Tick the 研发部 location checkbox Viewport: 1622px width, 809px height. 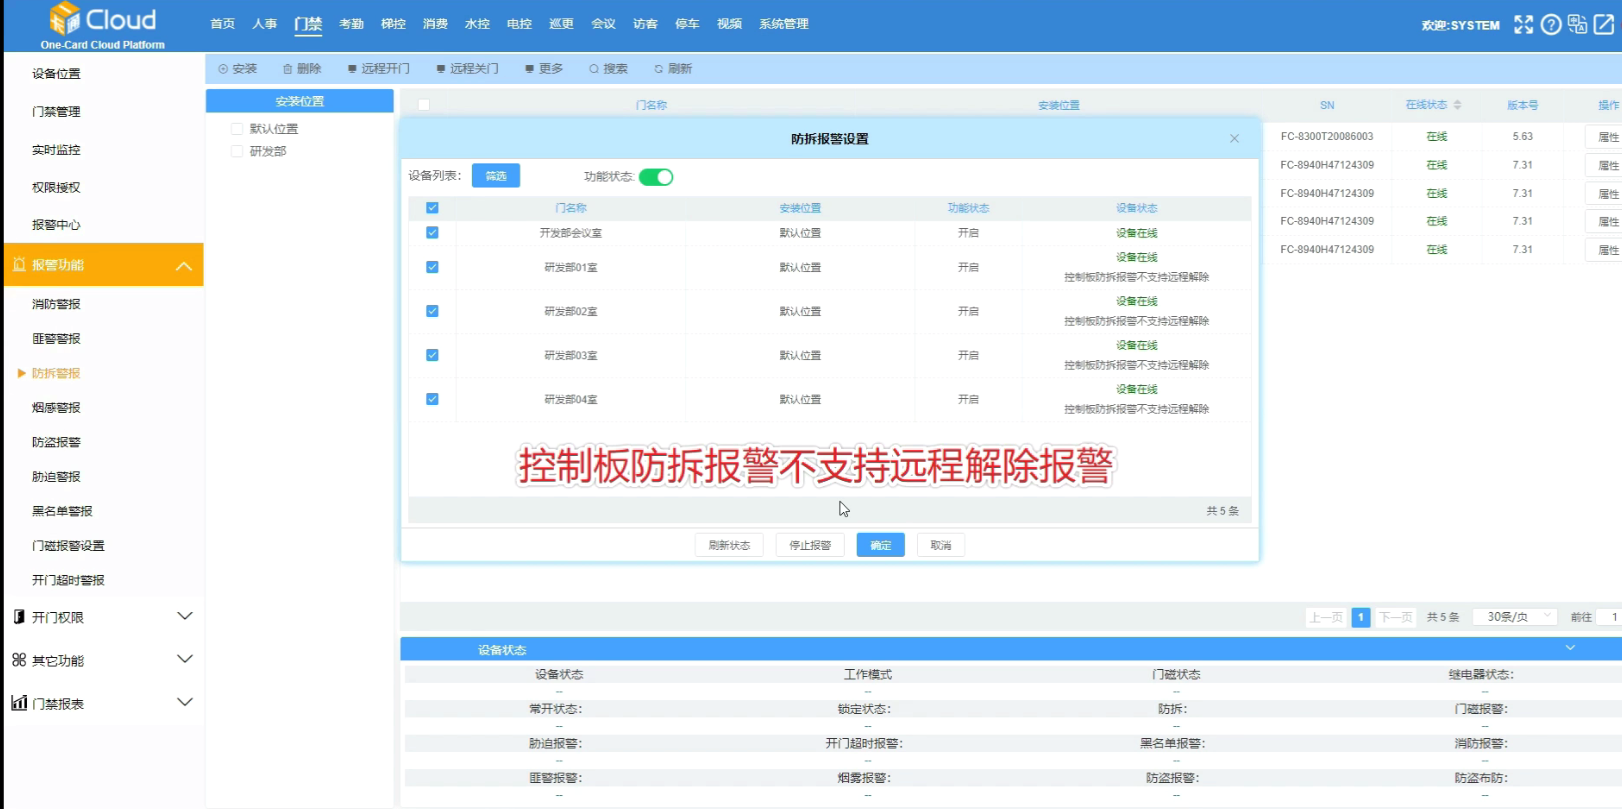pyautogui.click(x=237, y=151)
